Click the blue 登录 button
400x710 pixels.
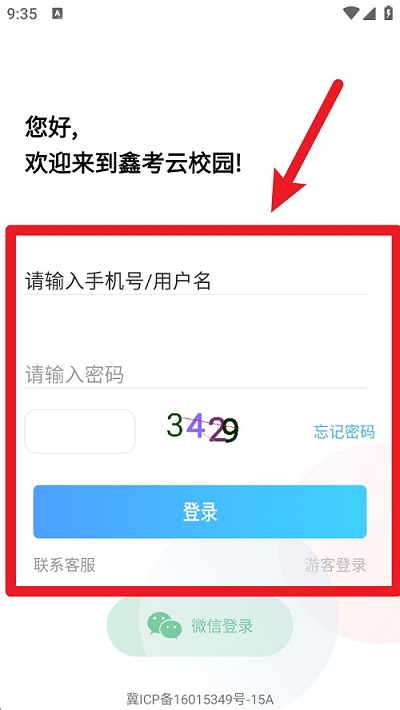tap(200, 512)
